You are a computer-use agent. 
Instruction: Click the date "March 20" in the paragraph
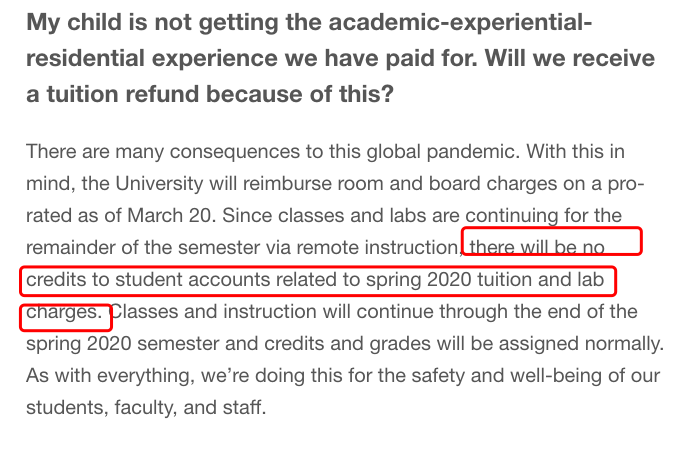171,215
